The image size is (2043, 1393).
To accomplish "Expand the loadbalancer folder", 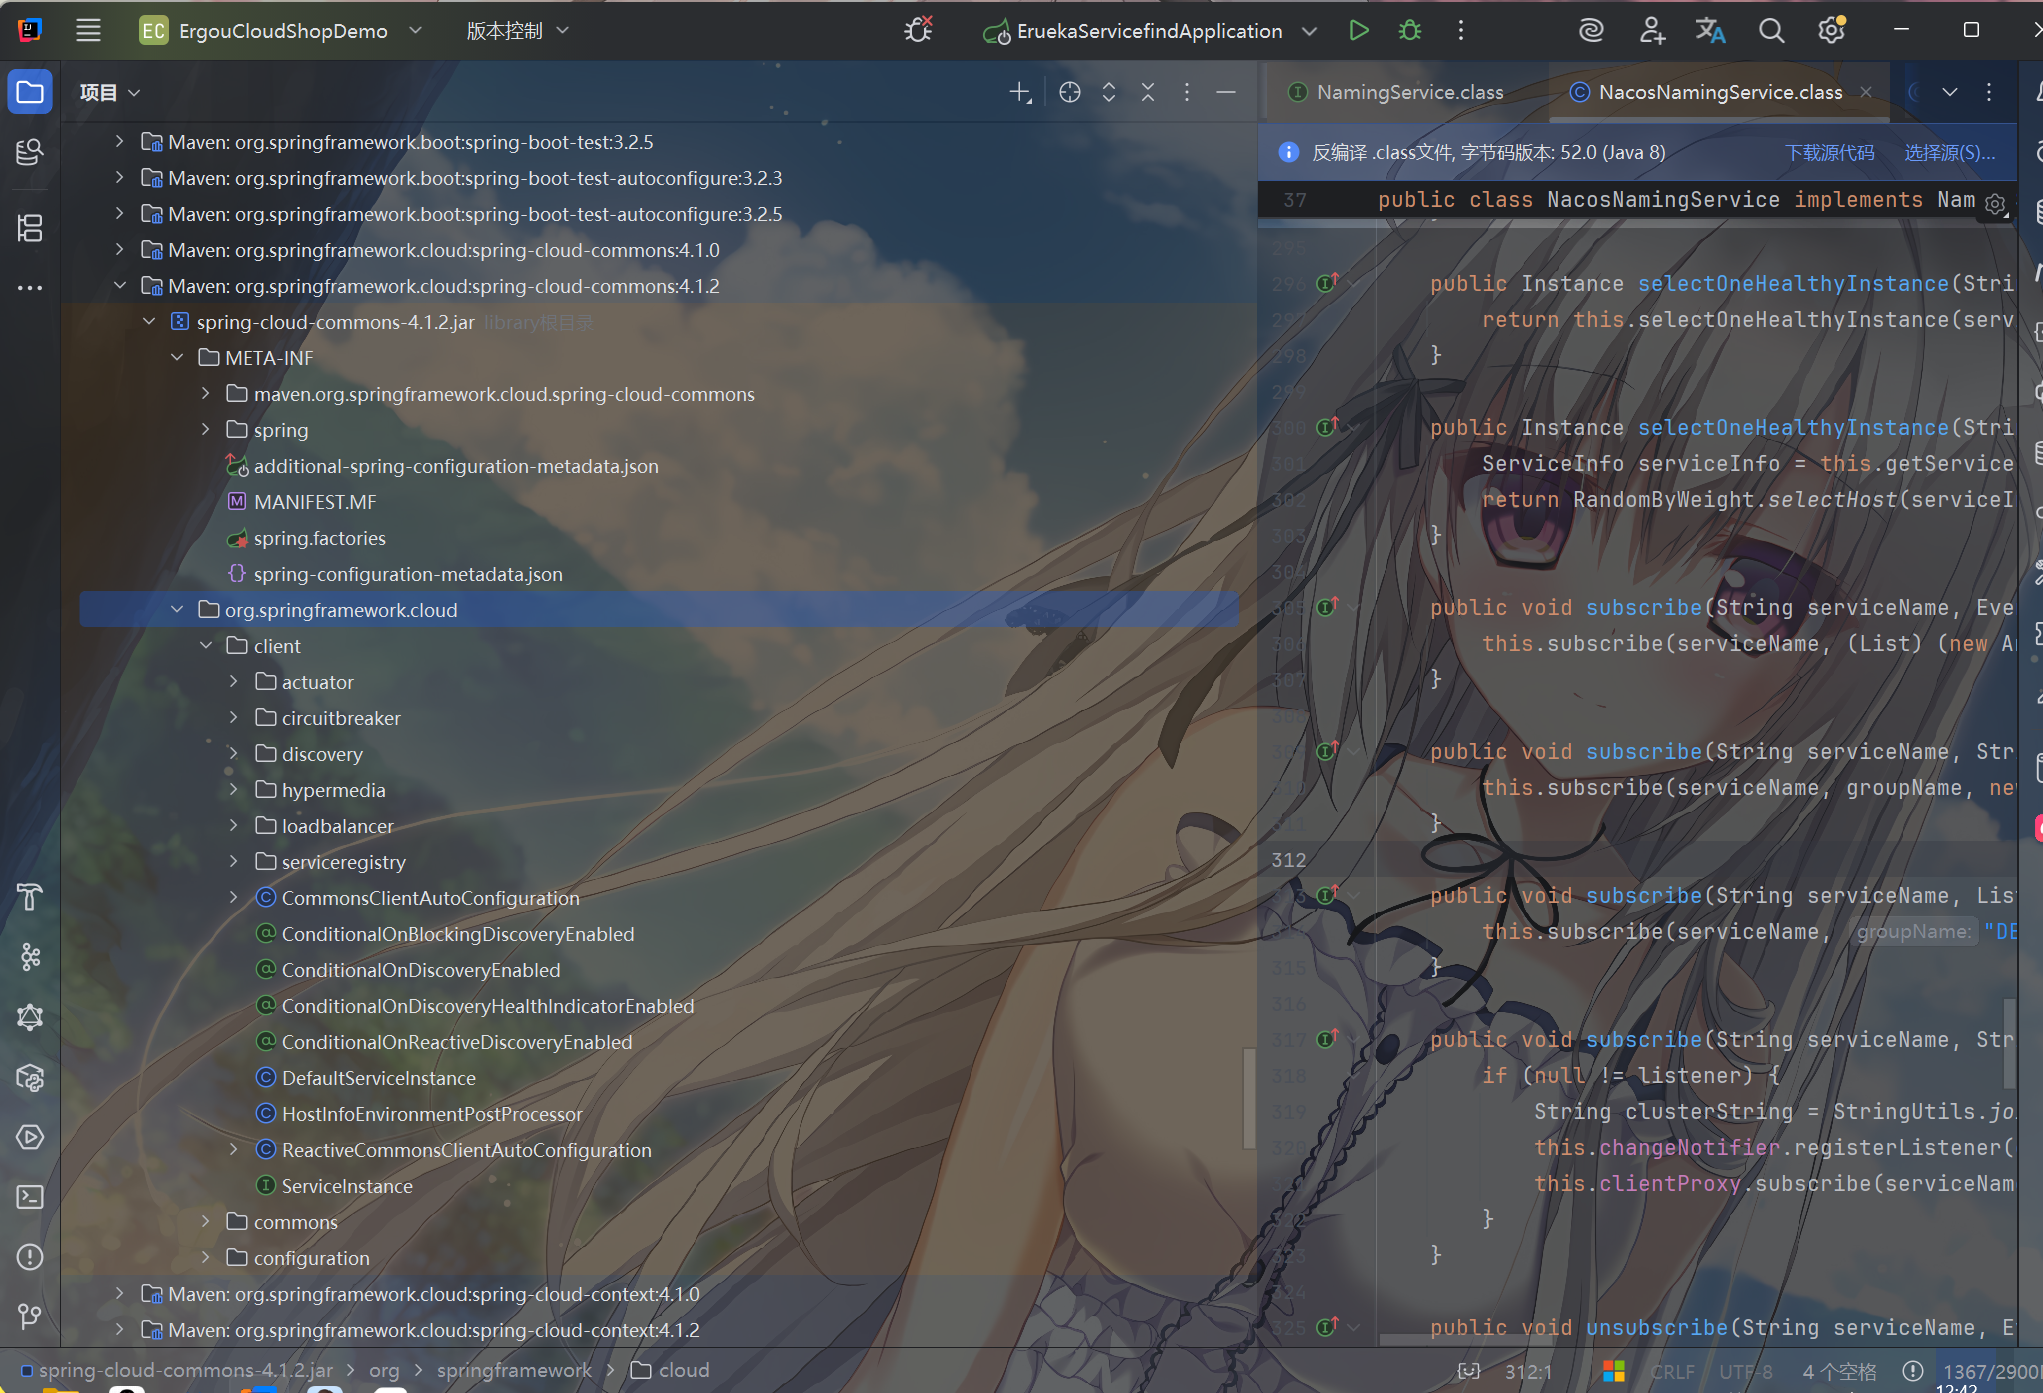I will pos(234,826).
